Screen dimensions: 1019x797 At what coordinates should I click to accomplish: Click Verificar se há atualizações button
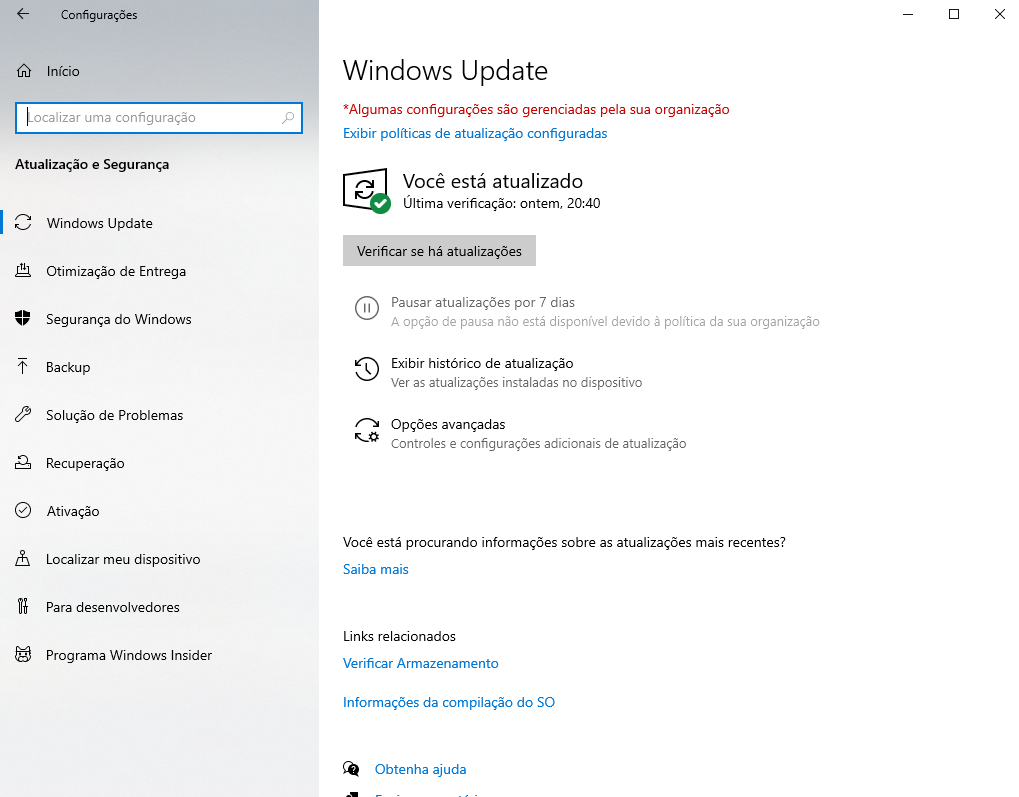[x=439, y=251]
